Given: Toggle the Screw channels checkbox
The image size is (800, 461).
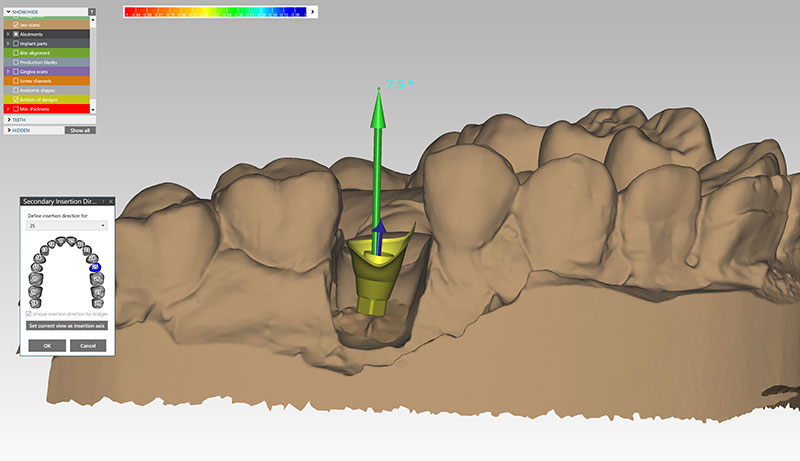Looking at the screenshot, I should pos(16,81).
